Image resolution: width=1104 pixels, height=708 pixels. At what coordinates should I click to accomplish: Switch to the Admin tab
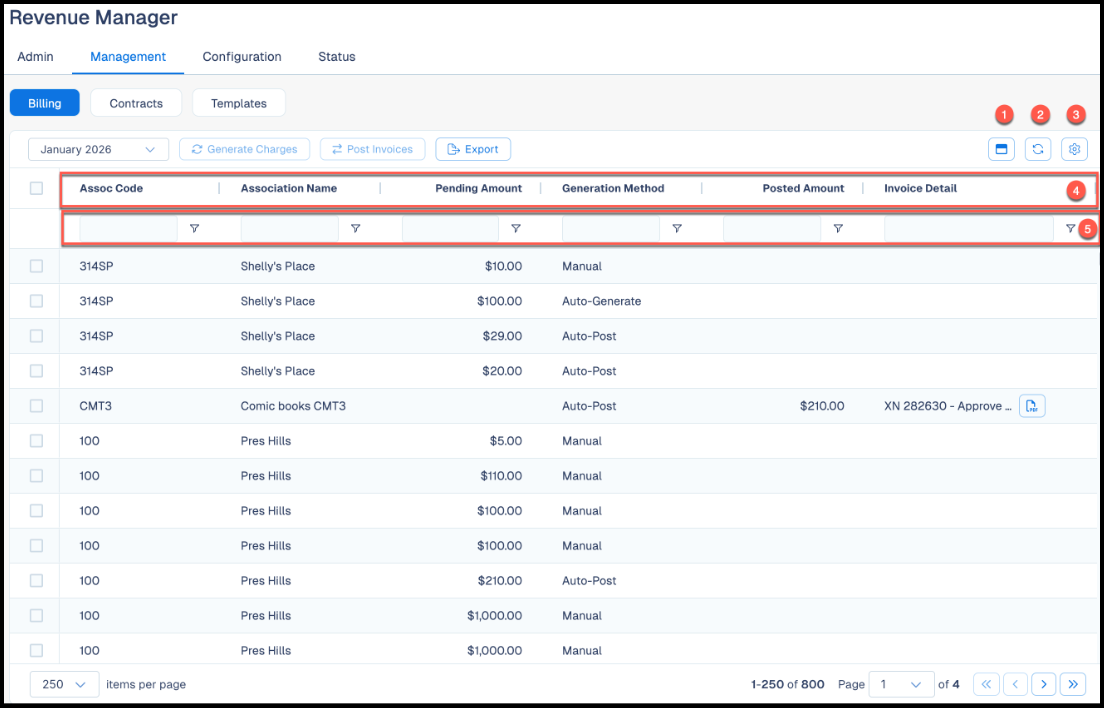(35, 57)
